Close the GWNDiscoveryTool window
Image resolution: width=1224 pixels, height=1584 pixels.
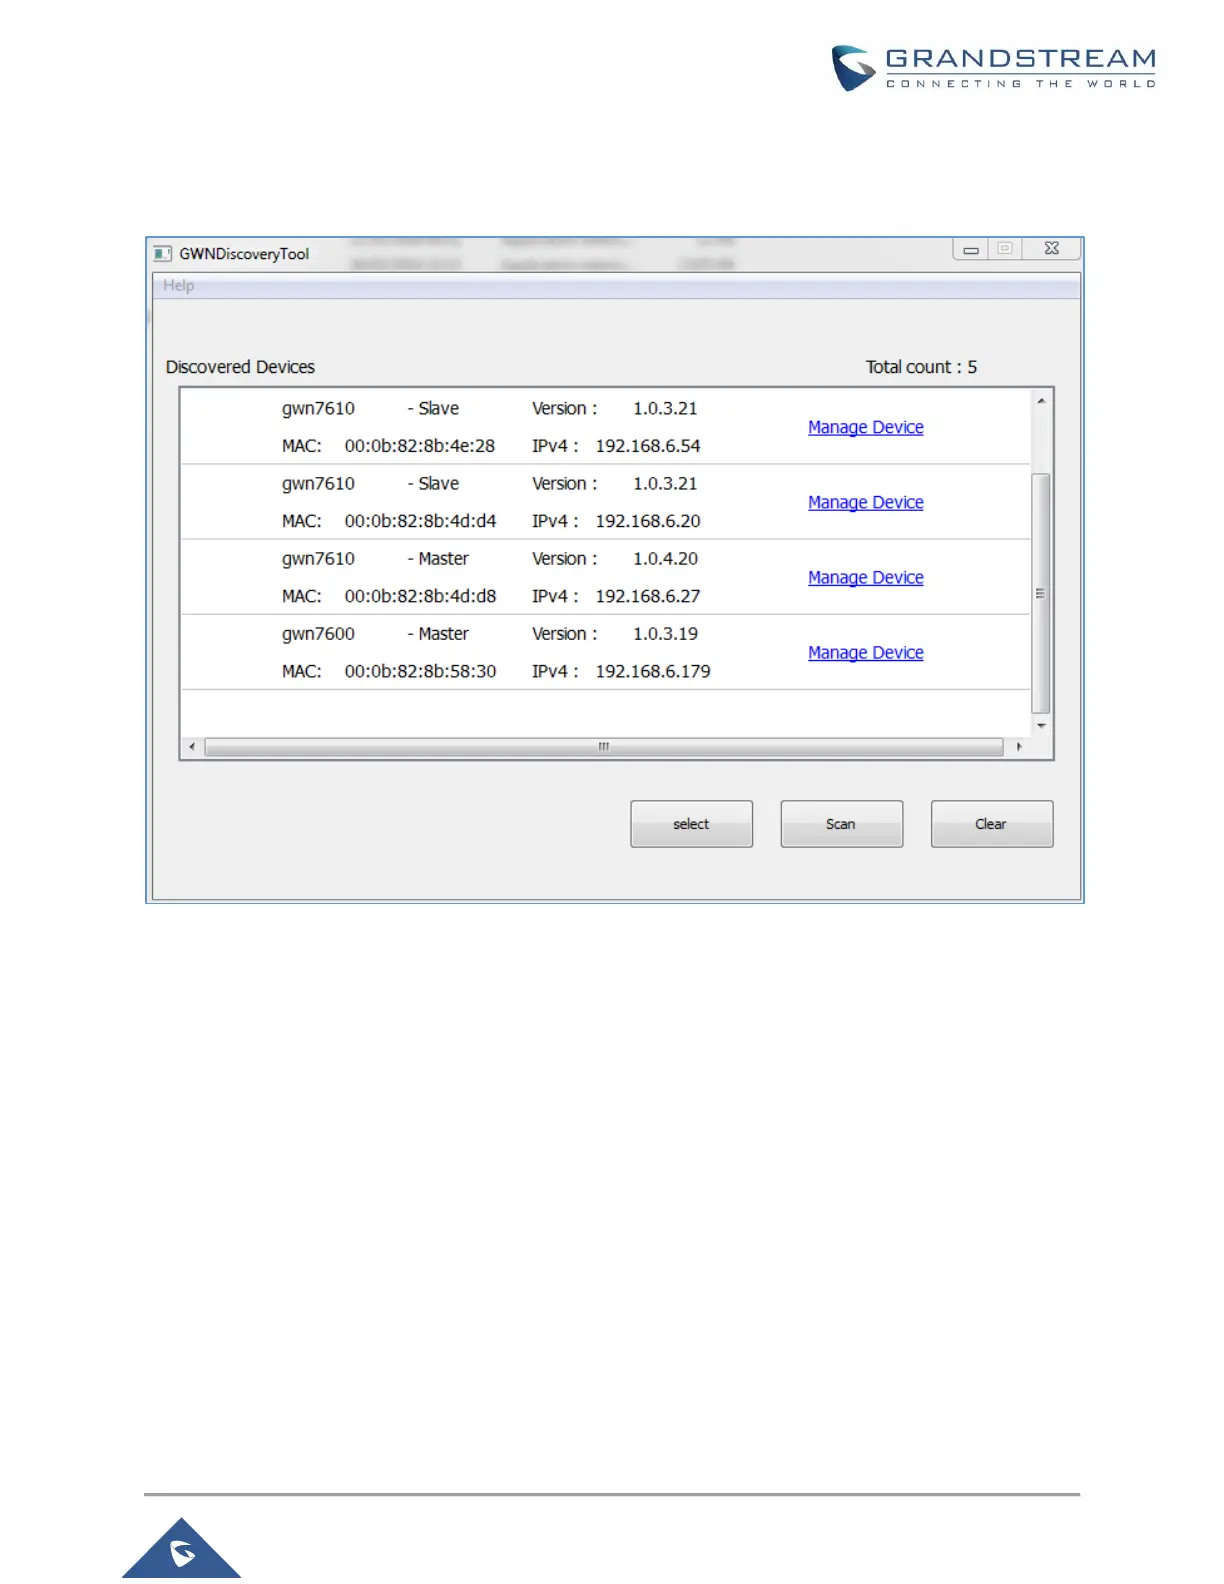click(x=1051, y=249)
